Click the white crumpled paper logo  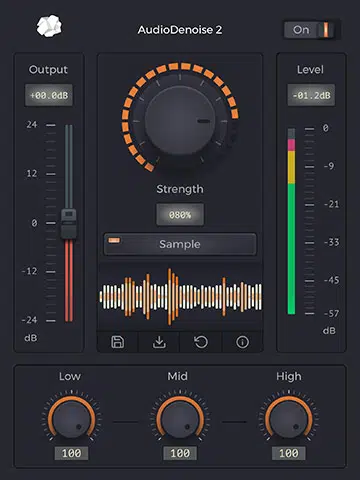[x=49, y=26]
